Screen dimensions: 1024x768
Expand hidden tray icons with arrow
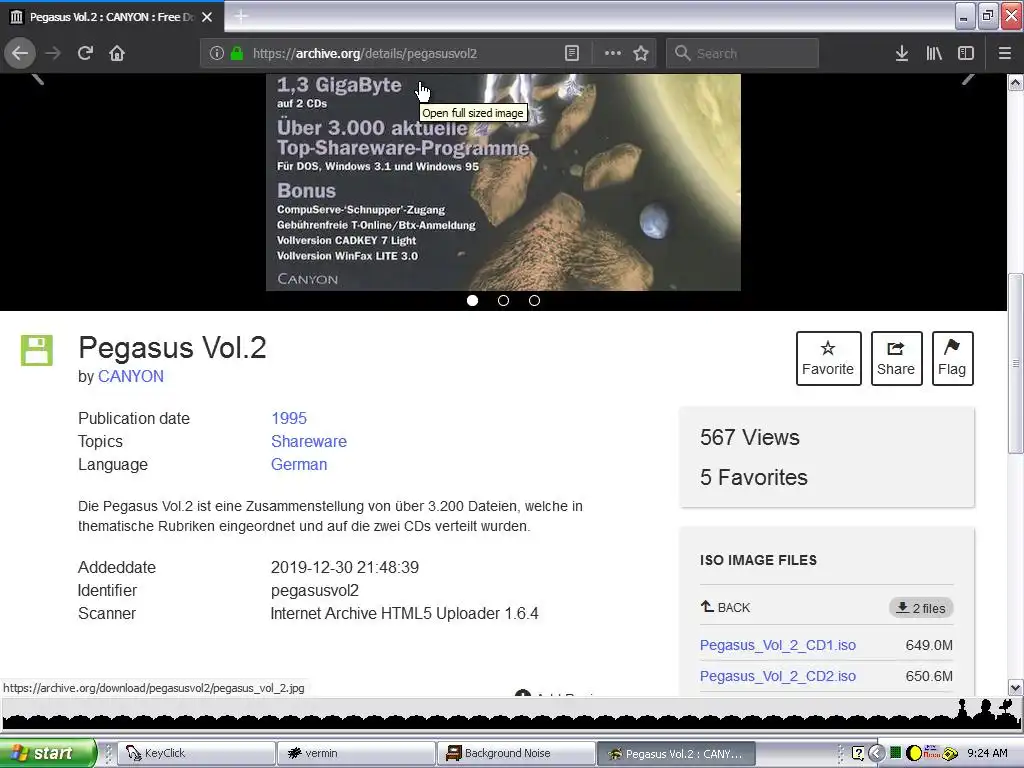point(876,753)
